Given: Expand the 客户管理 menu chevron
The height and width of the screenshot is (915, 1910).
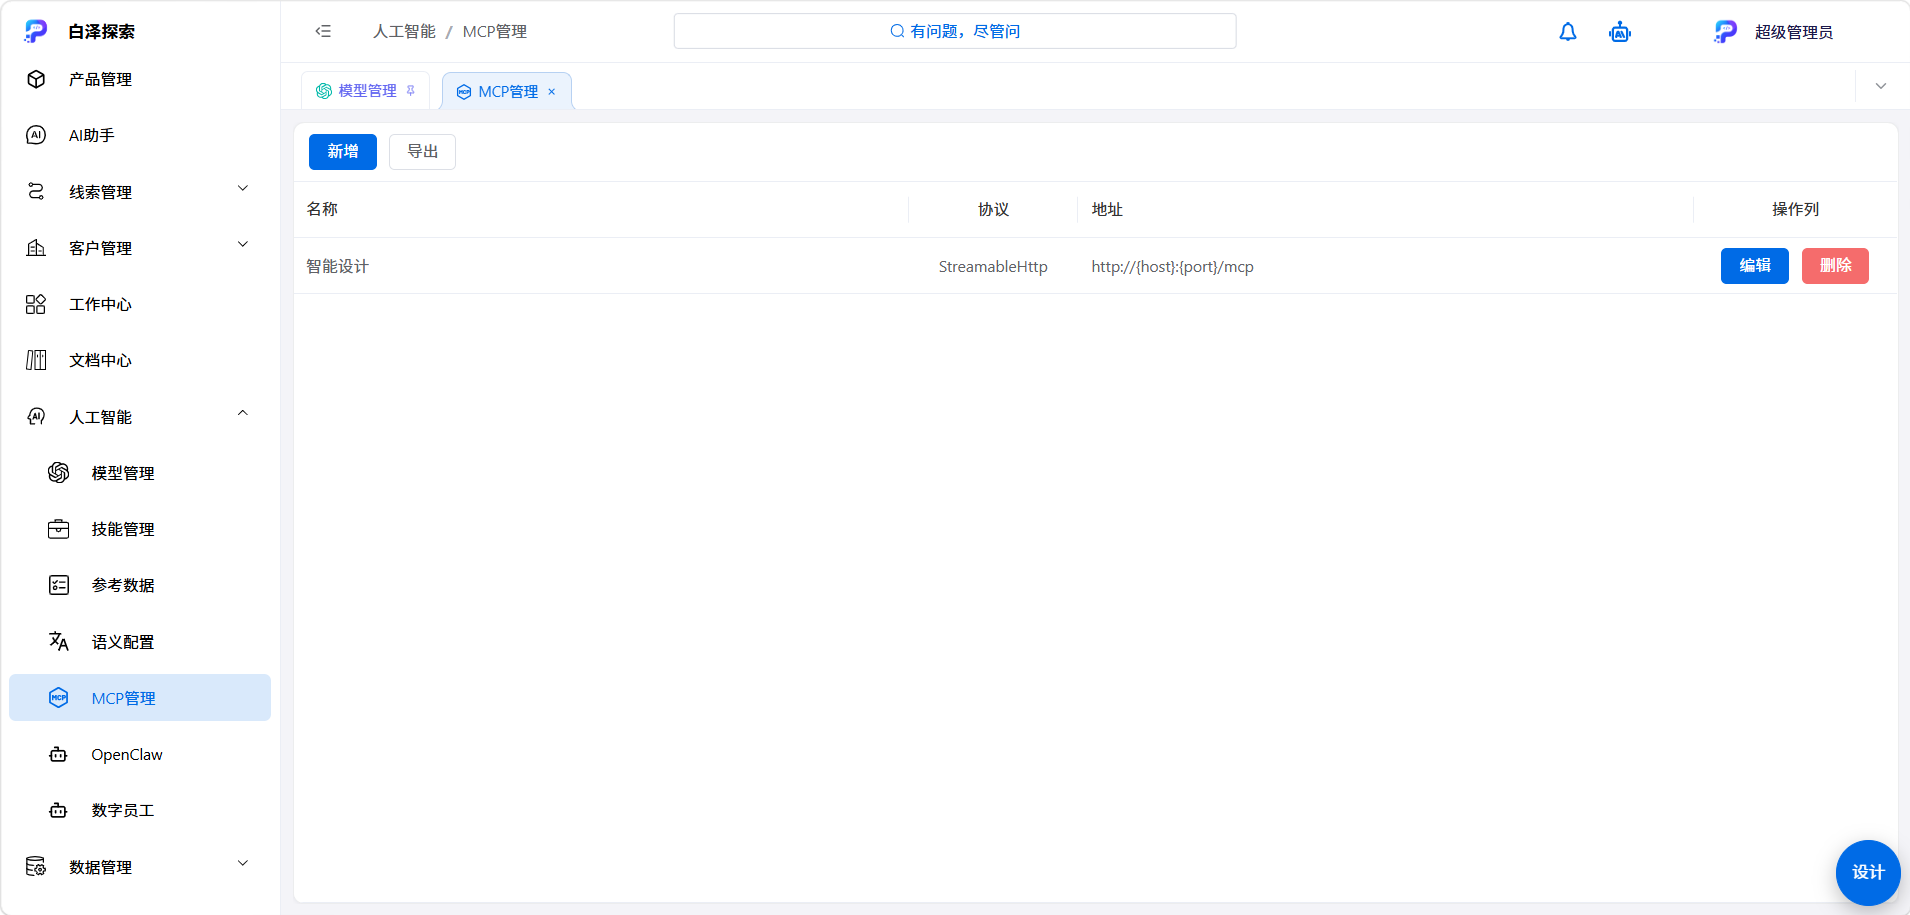Looking at the screenshot, I should (243, 245).
